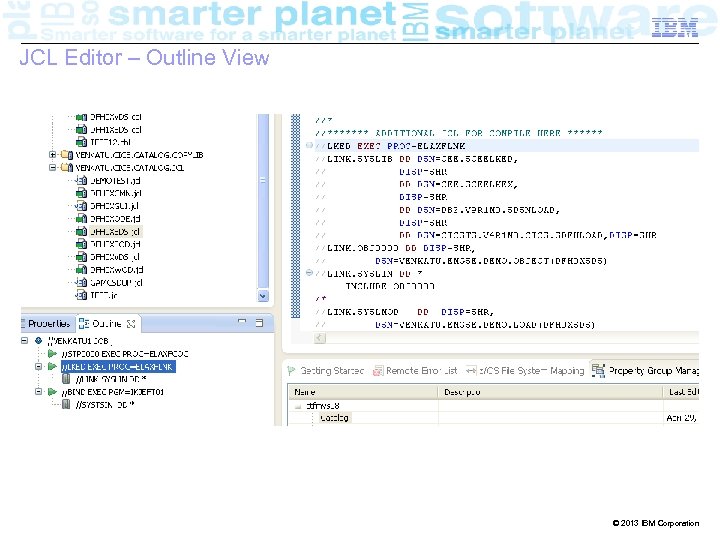Click the //LINK.SYSLMOD DD line in editor

click(x=405, y=312)
